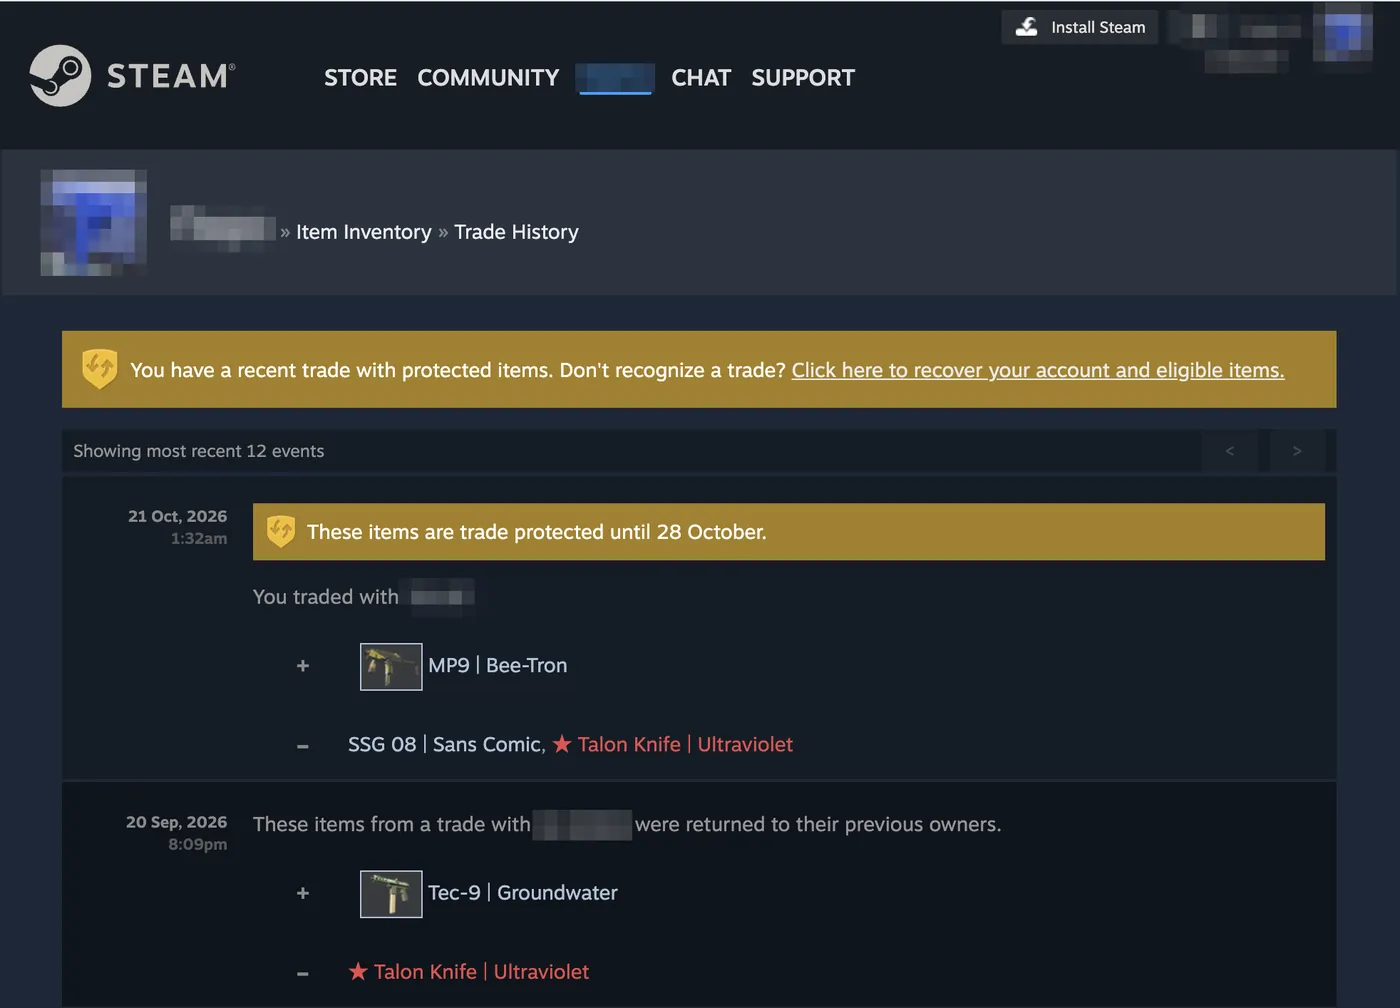Click the '1:32am' timestamp

(199, 539)
